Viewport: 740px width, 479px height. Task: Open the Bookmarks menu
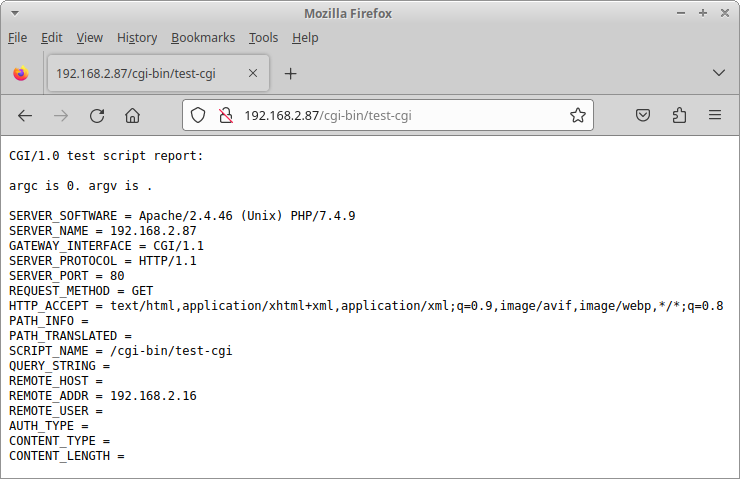(x=203, y=37)
